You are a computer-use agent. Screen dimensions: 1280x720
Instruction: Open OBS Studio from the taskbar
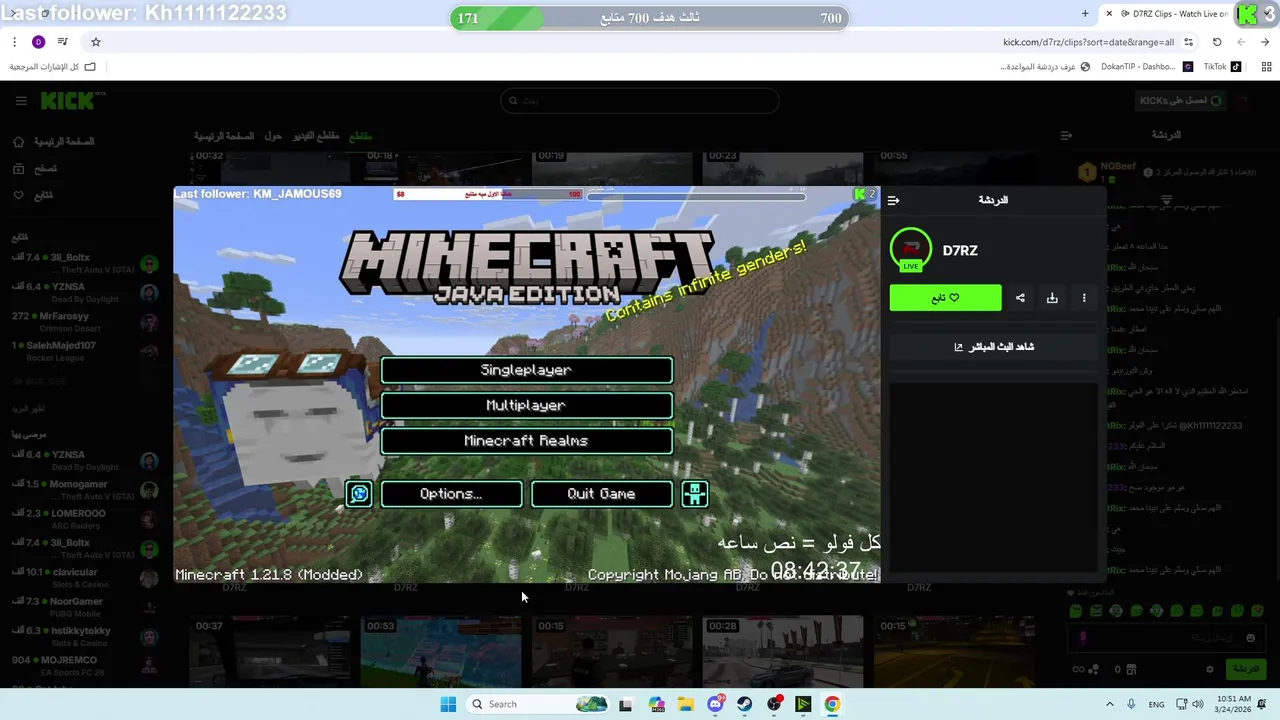(x=774, y=704)
